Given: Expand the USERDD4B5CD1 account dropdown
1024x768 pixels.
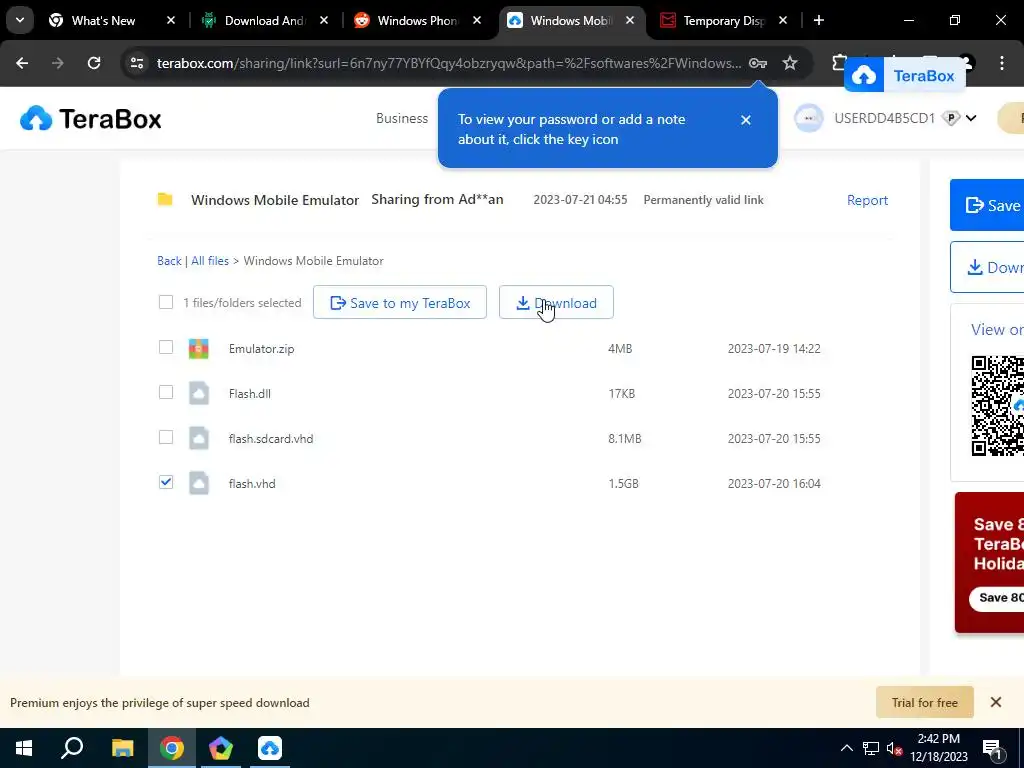Looking at the screenshot, I should 971,118.
